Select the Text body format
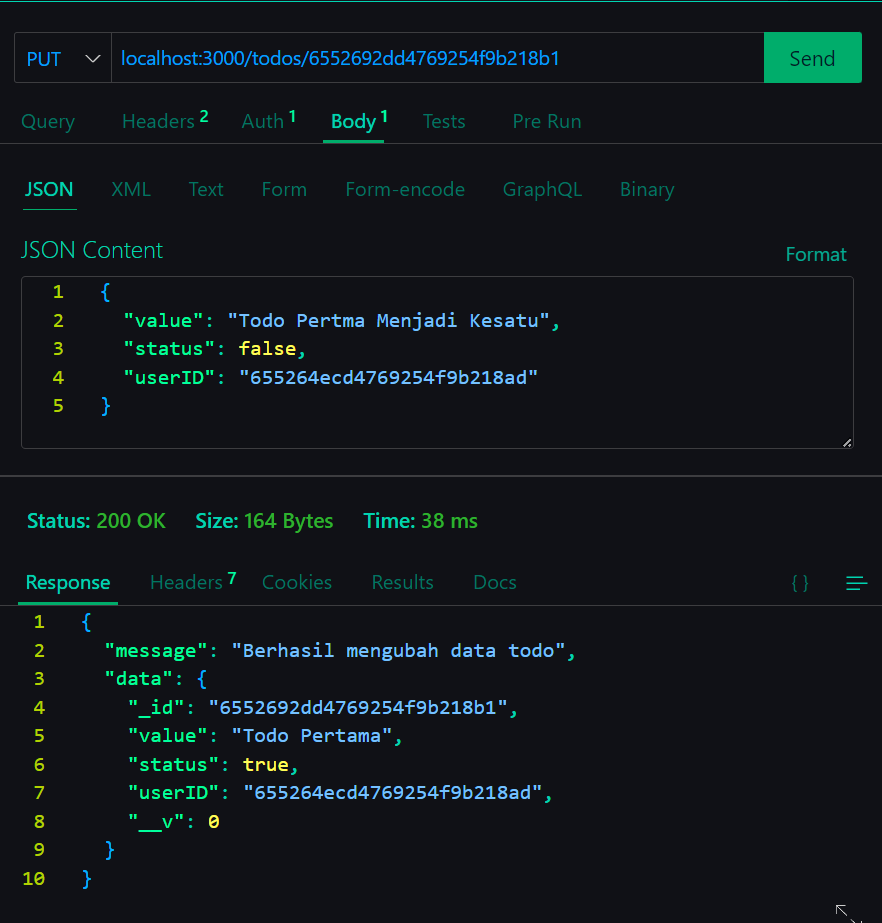882x923 pixels. [x=206, y=189]
